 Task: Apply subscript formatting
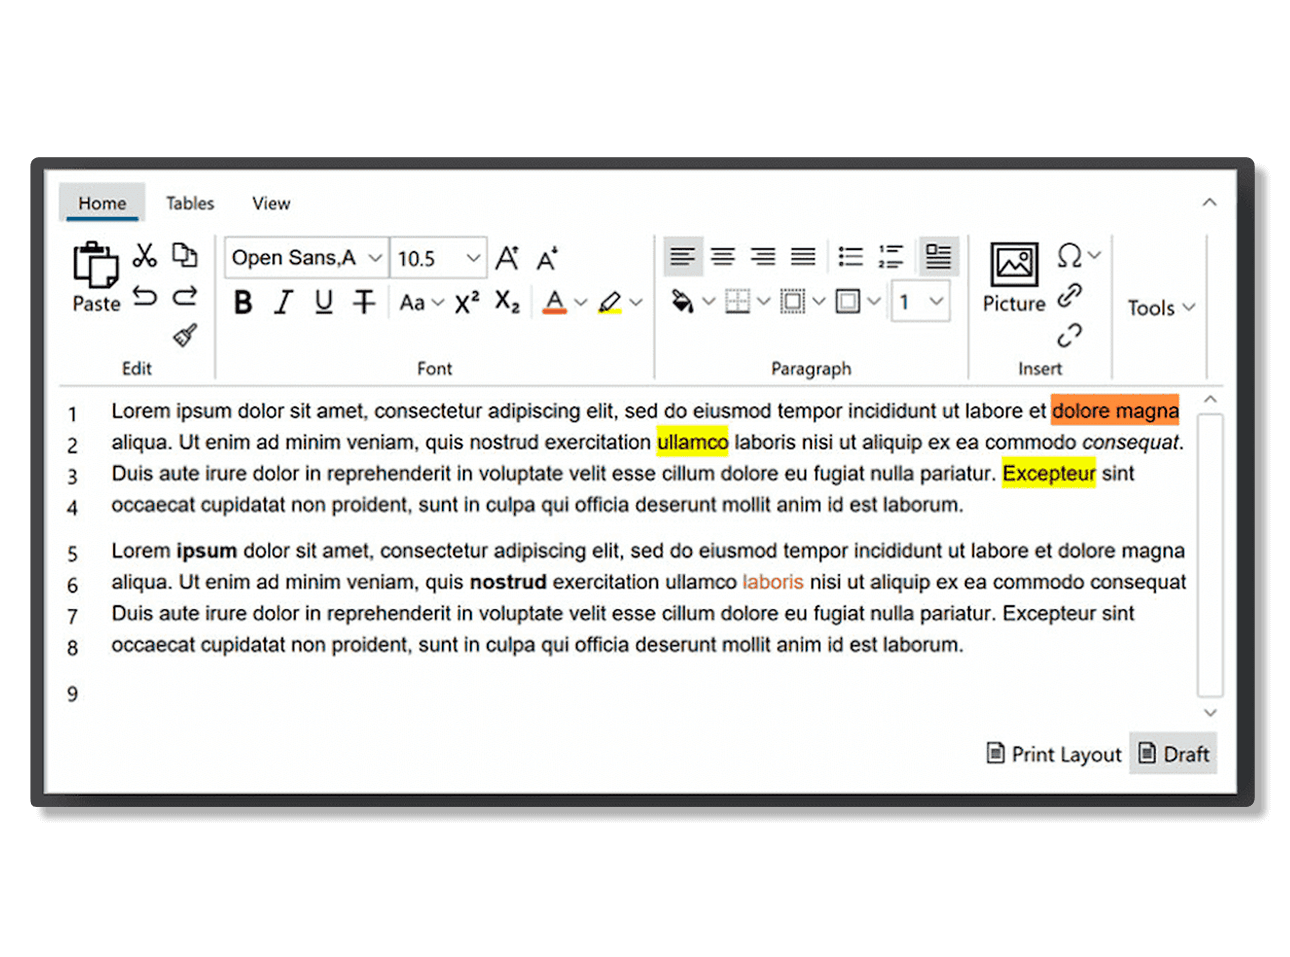point(507,302)
